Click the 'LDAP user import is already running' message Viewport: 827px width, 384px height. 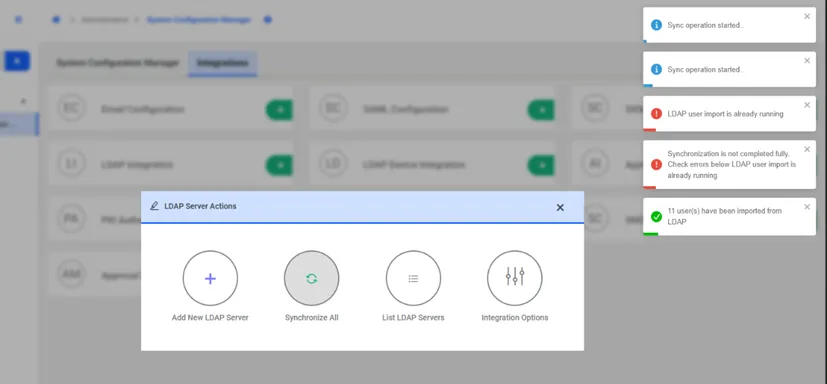pyautogui.click(x=725, y=114)
